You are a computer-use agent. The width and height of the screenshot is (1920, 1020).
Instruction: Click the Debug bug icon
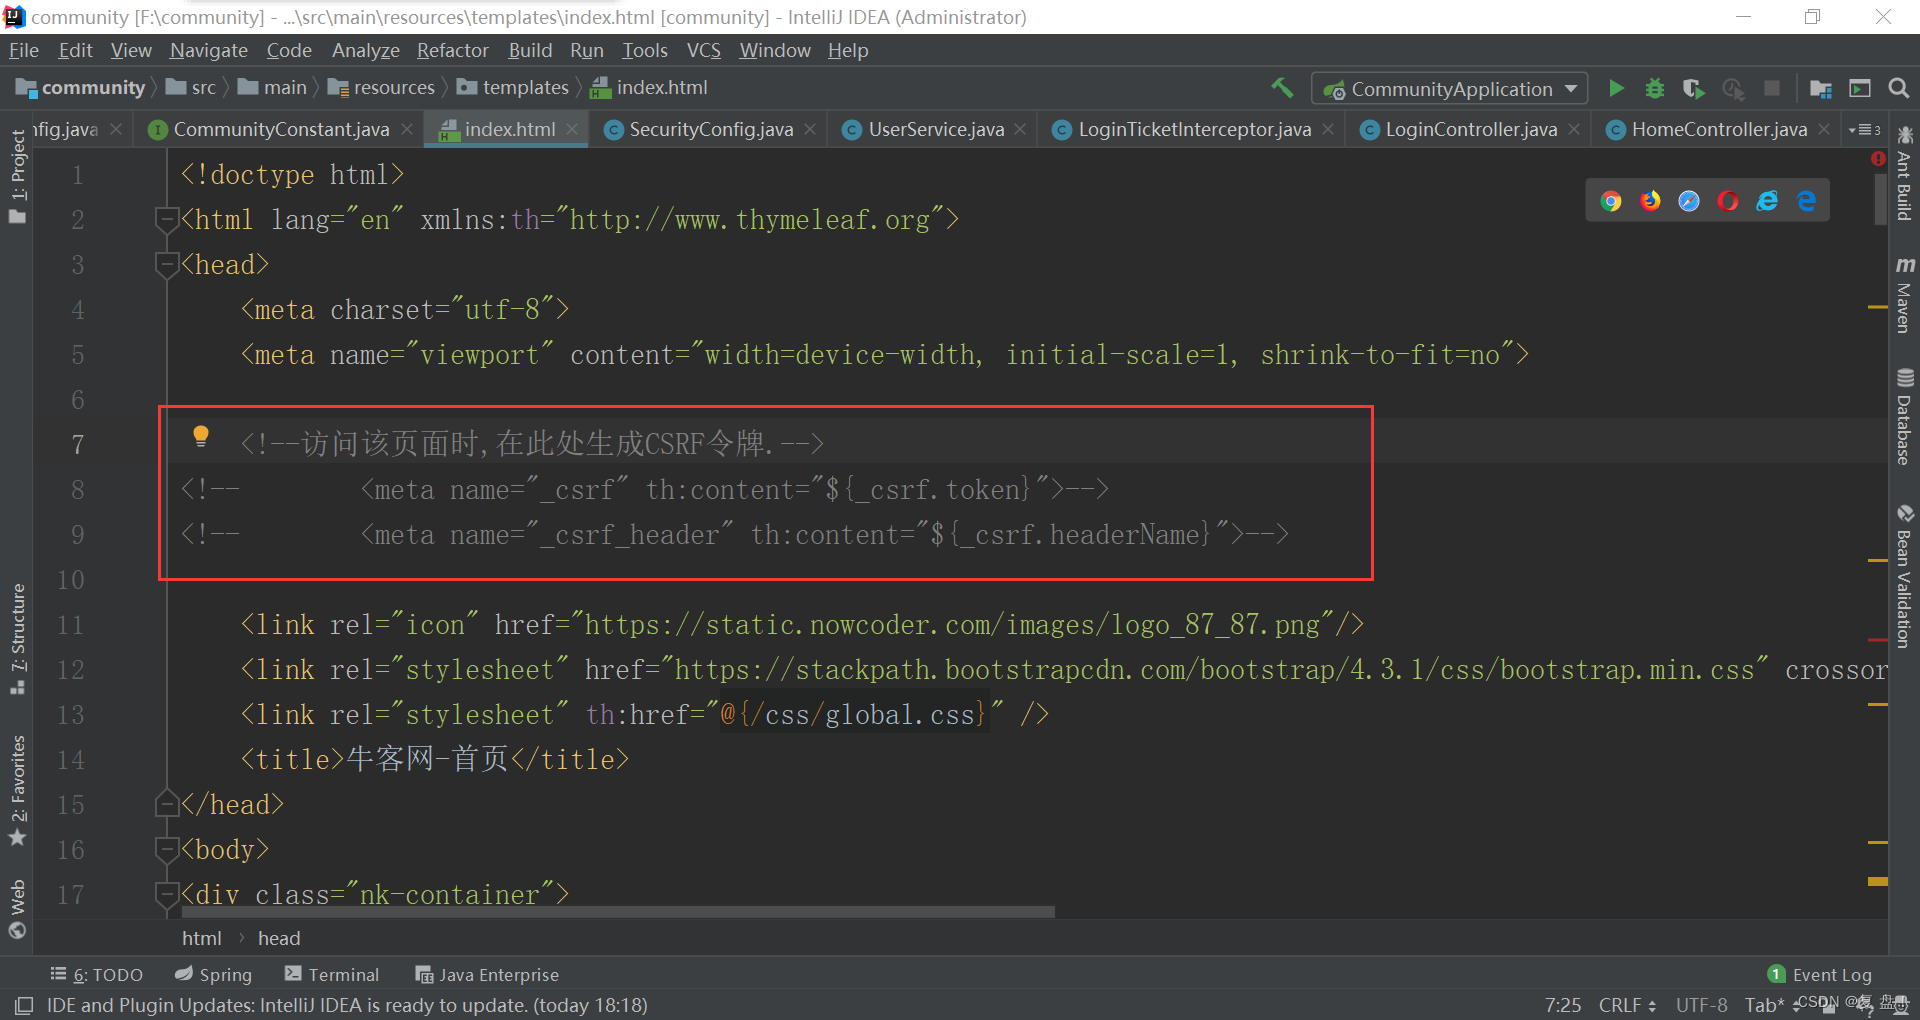1655,89
